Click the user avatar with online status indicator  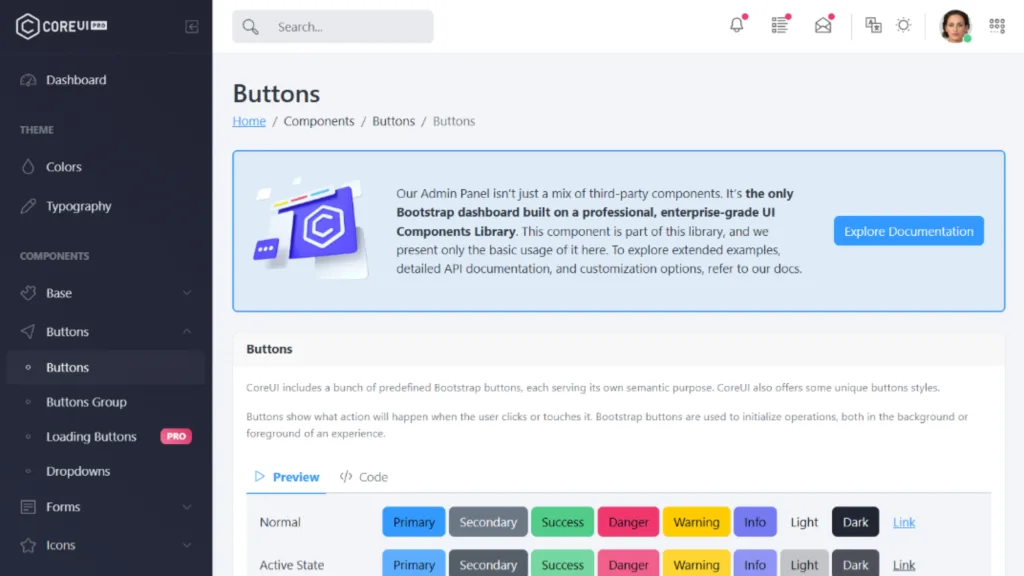(955, 25)
